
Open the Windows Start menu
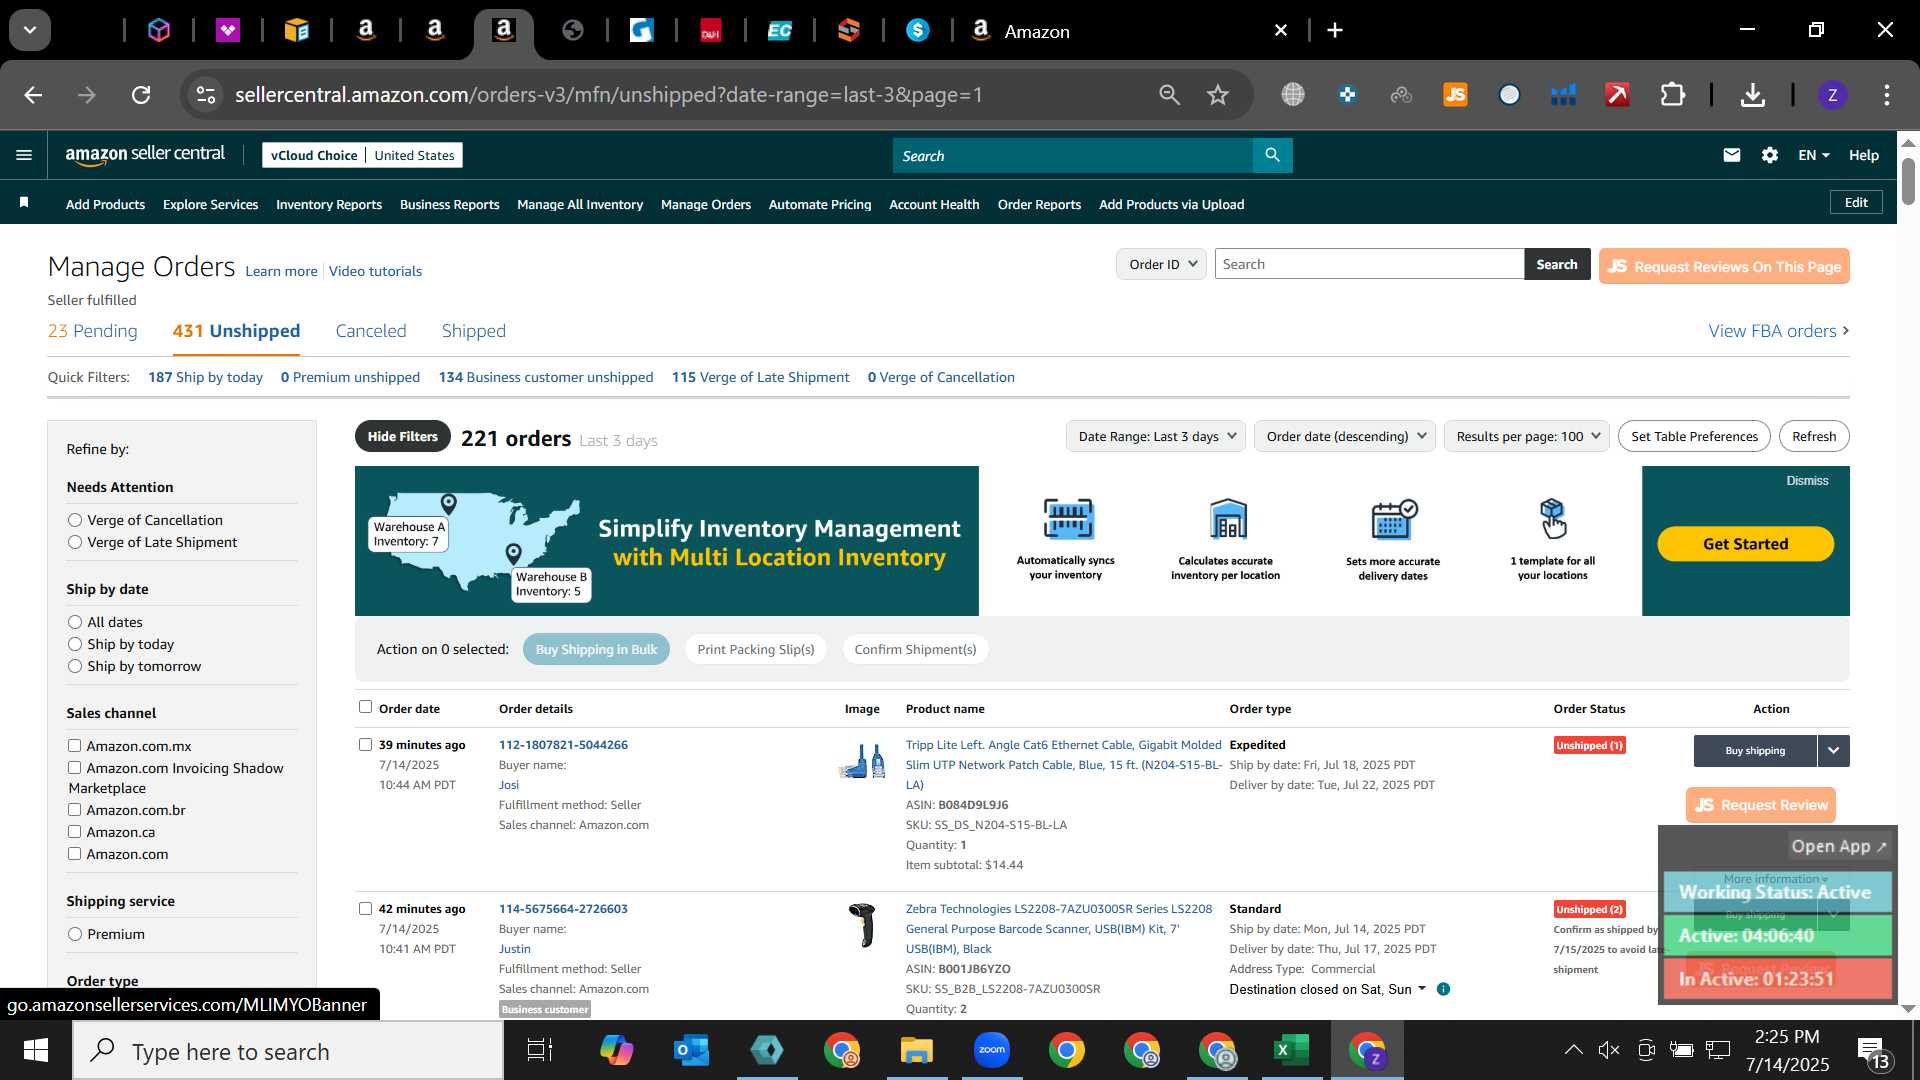click(x=36, y=1051)
